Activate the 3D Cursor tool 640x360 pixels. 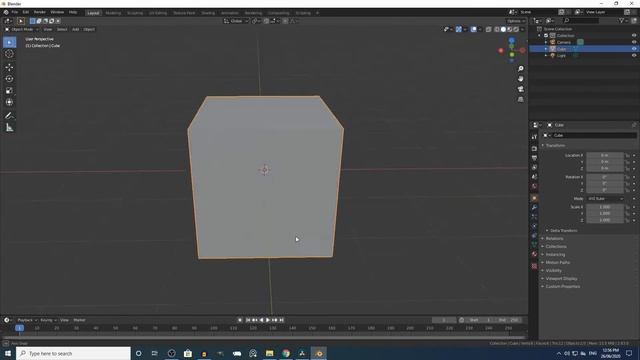[9, 53]
